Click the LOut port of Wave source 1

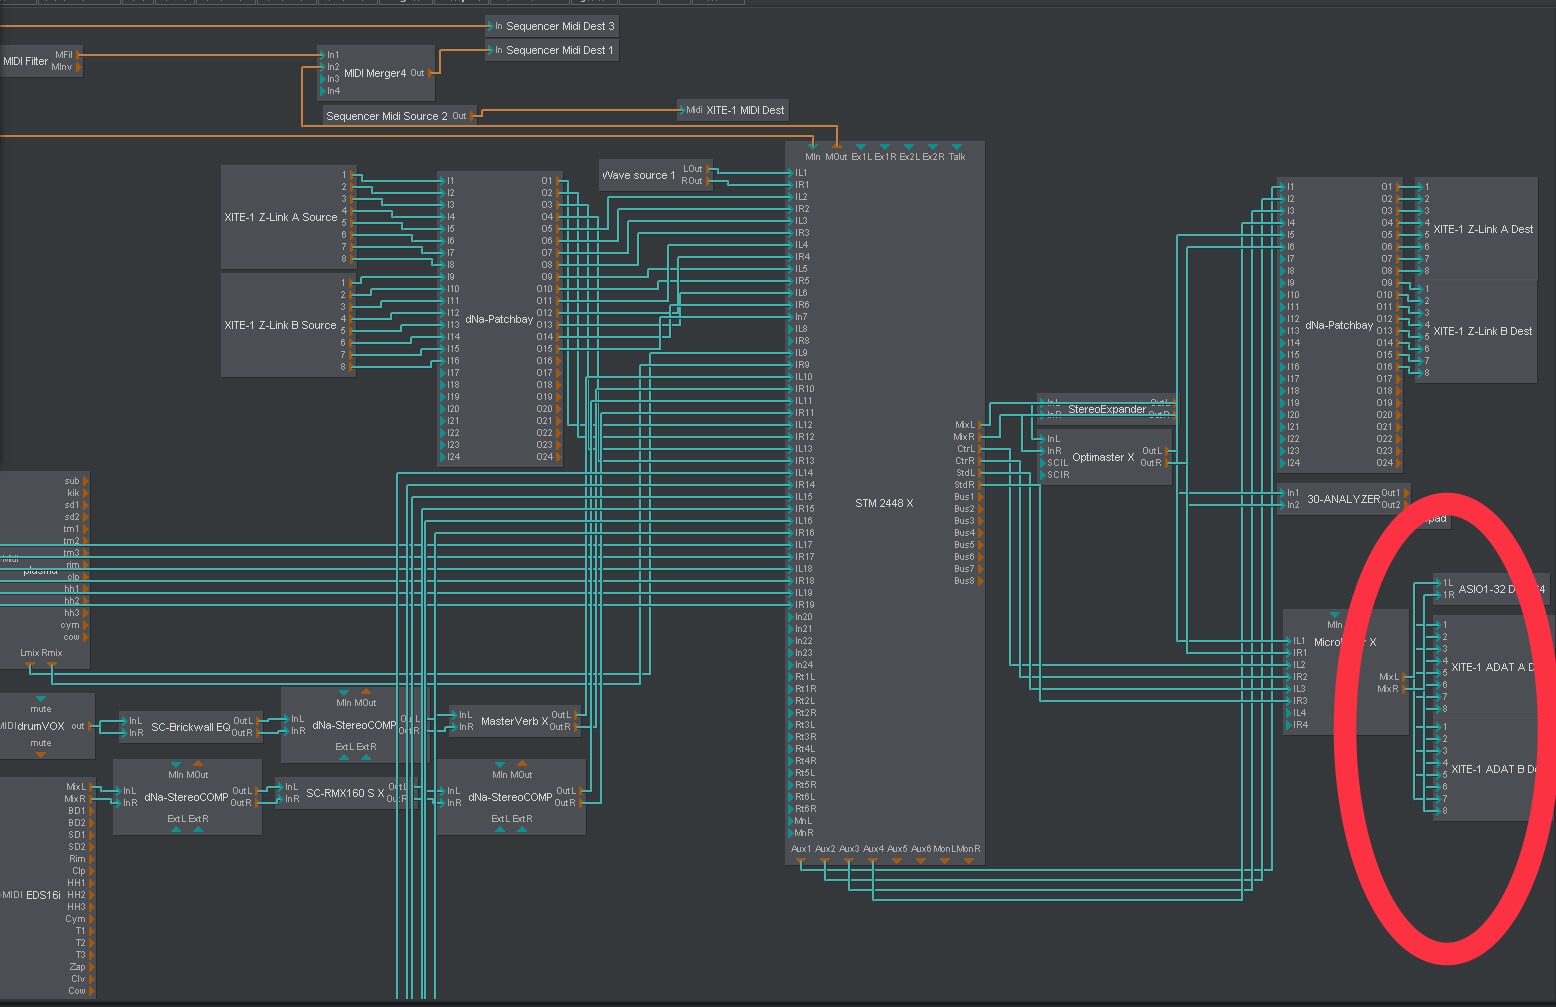[709, 169]
